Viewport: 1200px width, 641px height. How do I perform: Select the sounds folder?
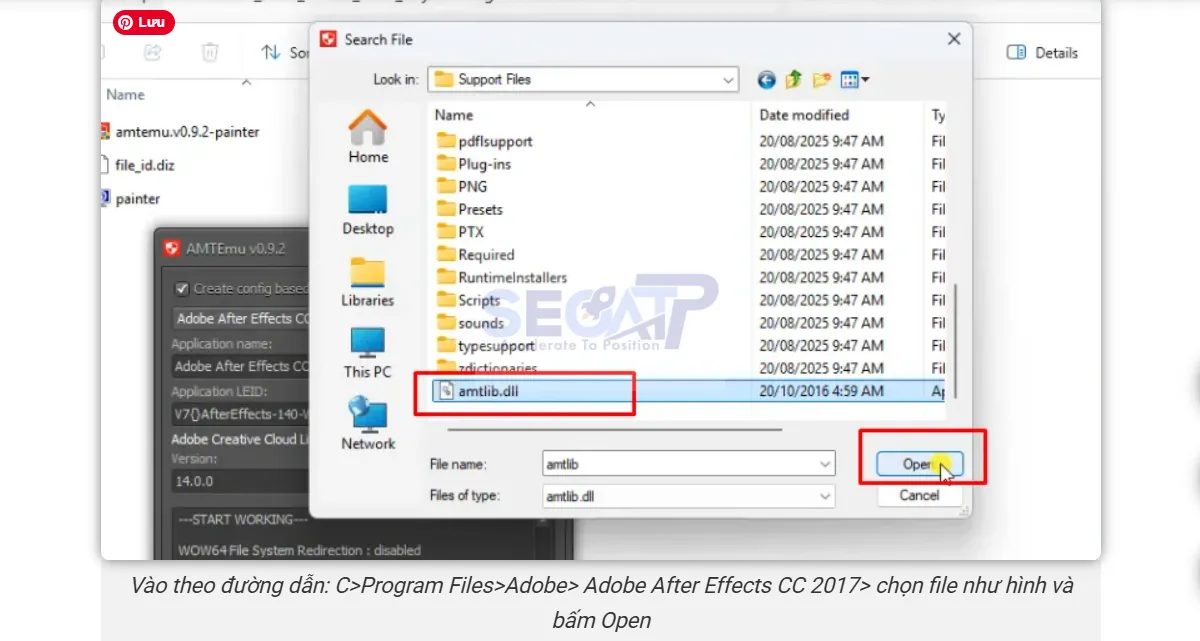tap(471, 323)
